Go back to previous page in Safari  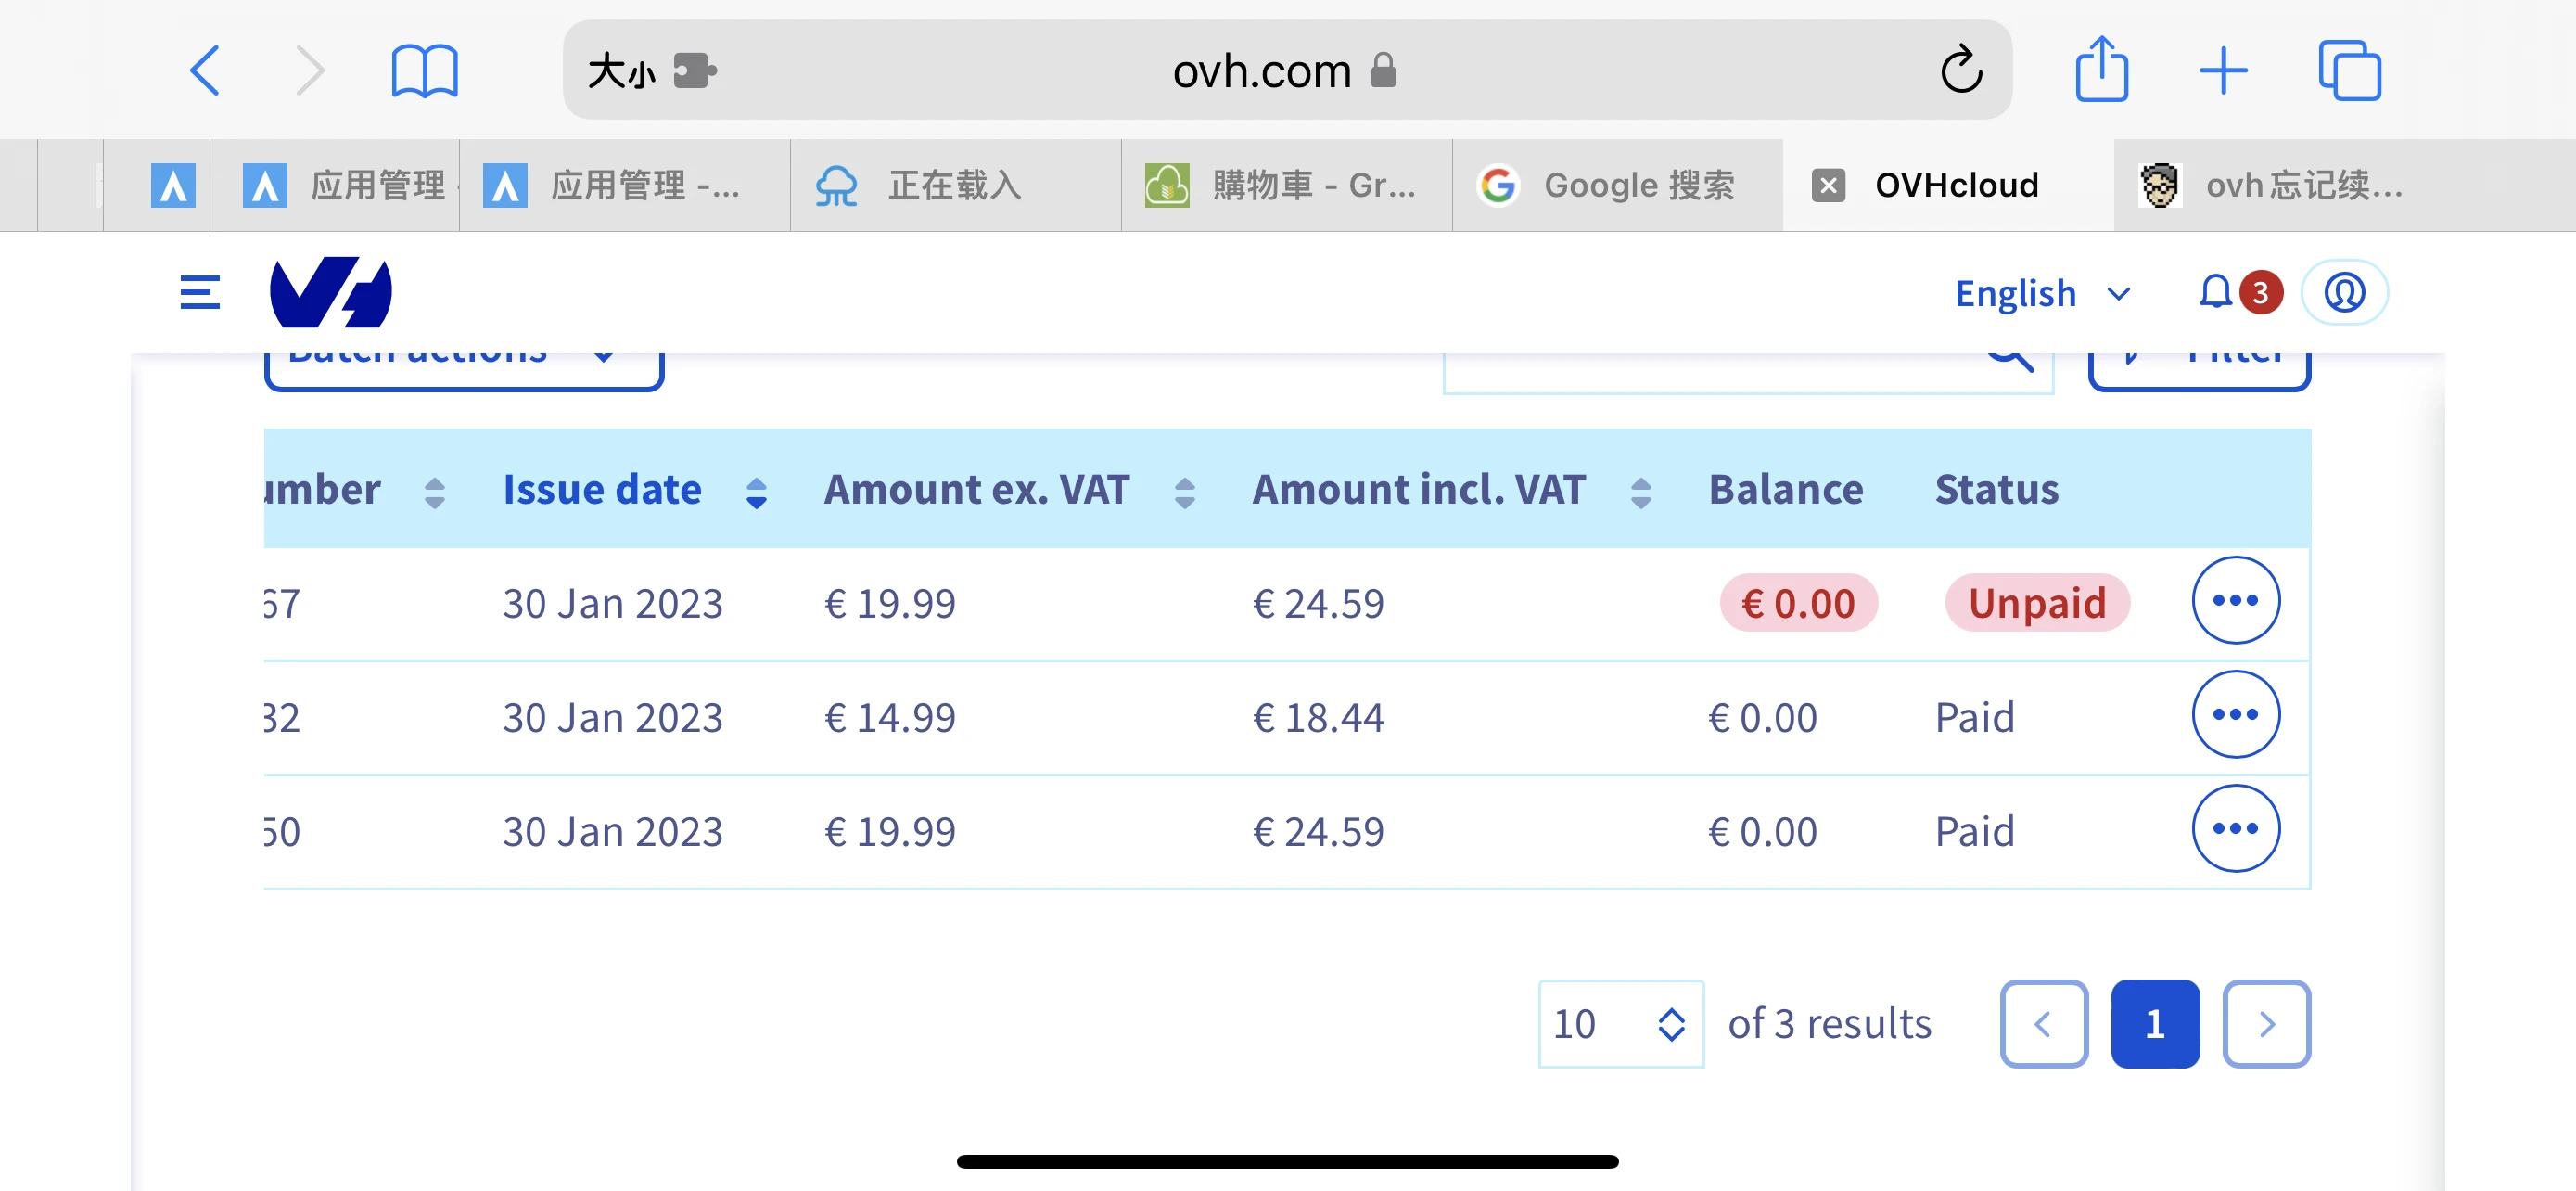205,71
